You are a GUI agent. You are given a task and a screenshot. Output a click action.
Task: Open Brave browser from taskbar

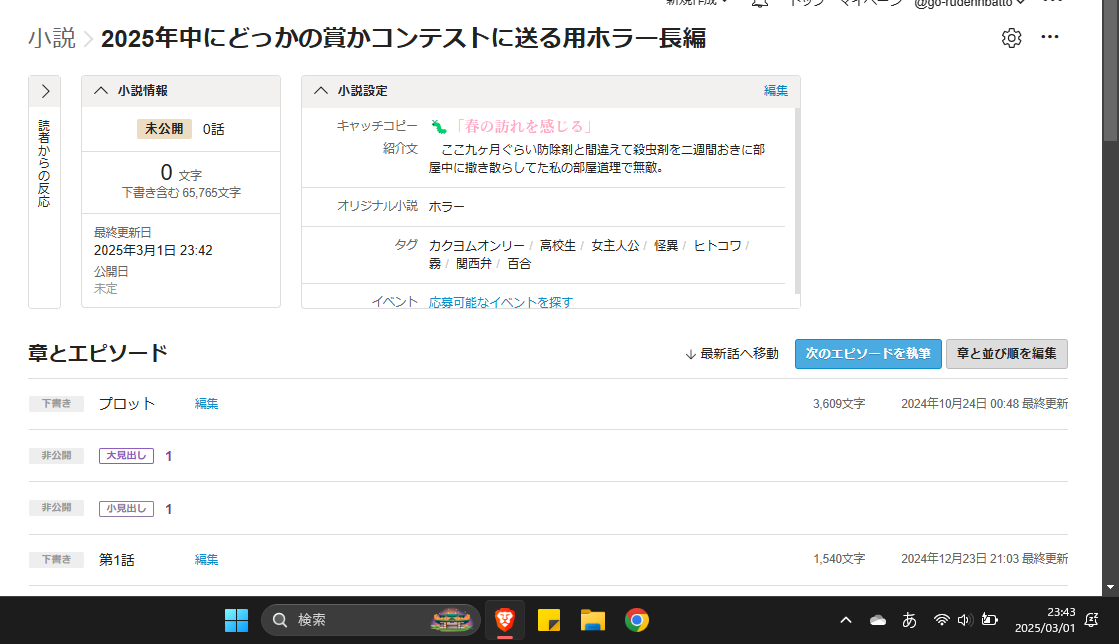coord(505,620)
